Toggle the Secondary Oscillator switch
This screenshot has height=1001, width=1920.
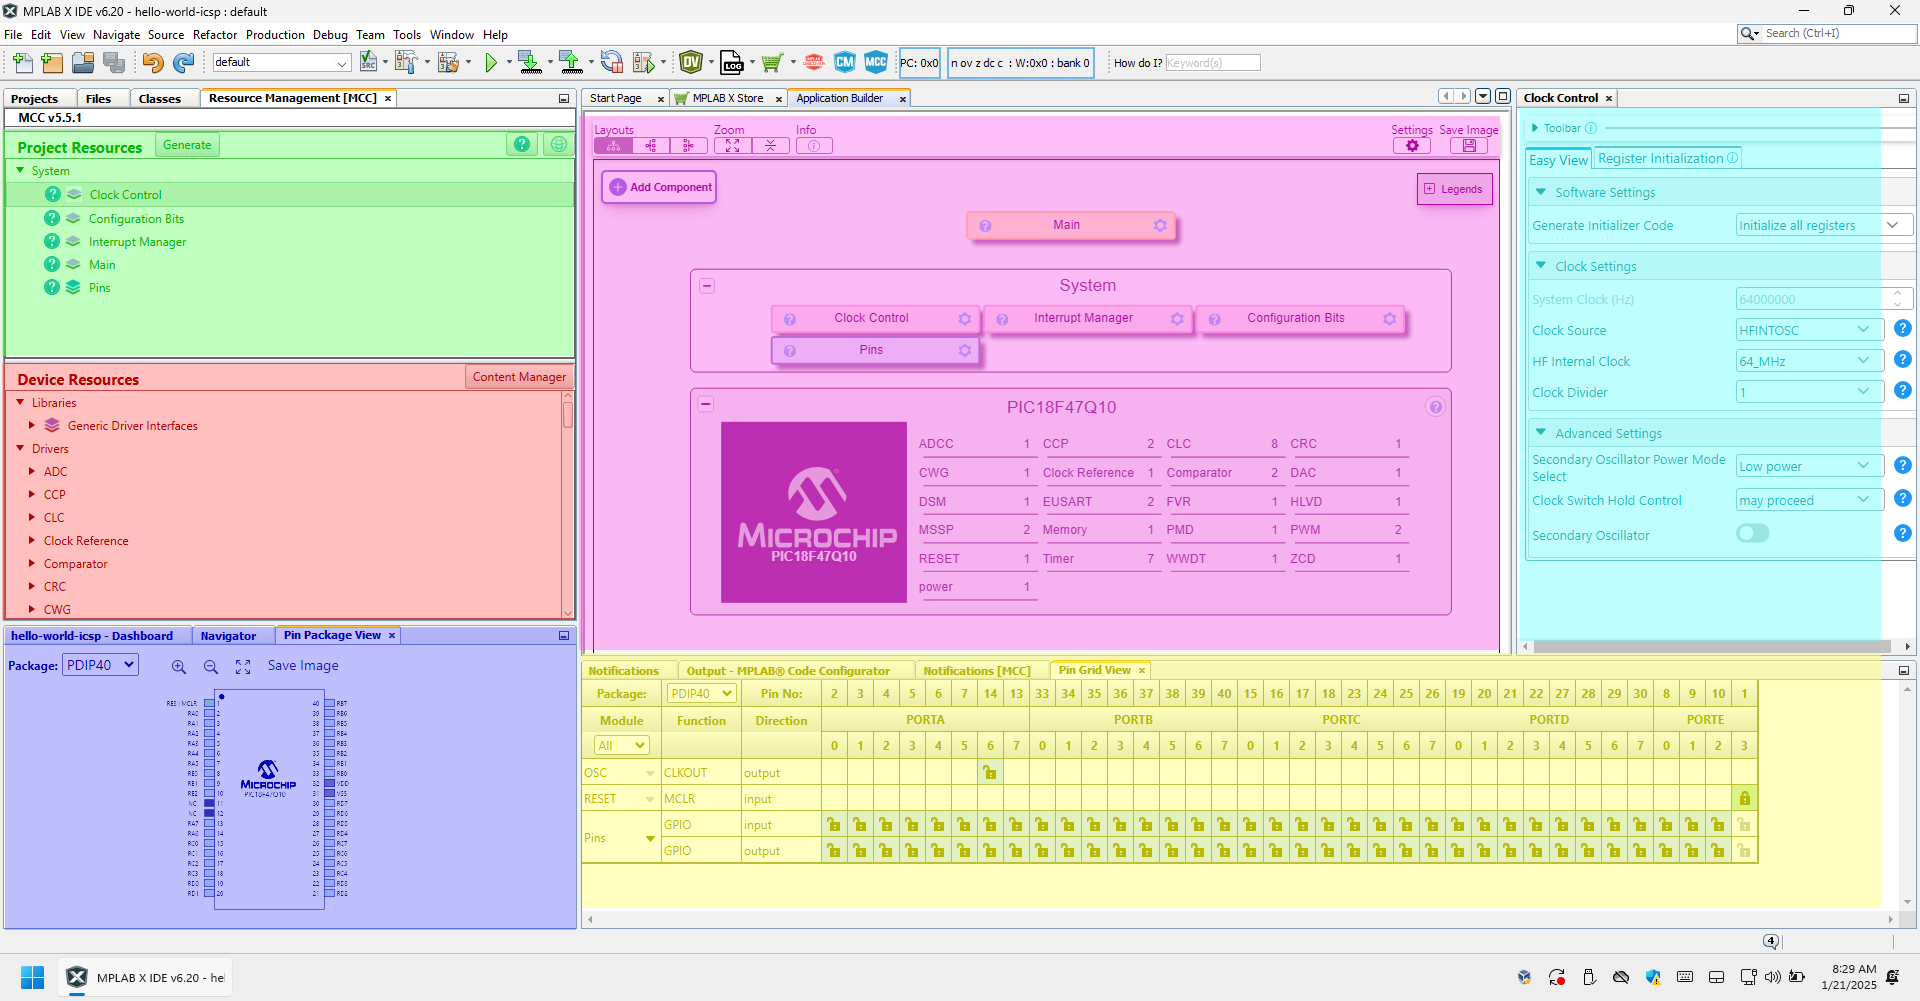[x=1753, y=534]
